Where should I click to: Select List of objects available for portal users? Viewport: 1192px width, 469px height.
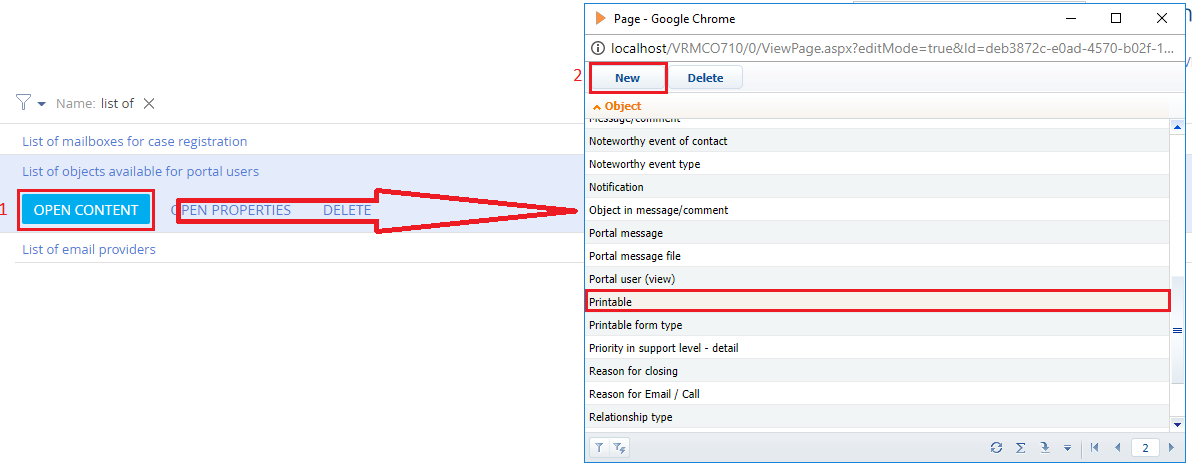(141, 171)
